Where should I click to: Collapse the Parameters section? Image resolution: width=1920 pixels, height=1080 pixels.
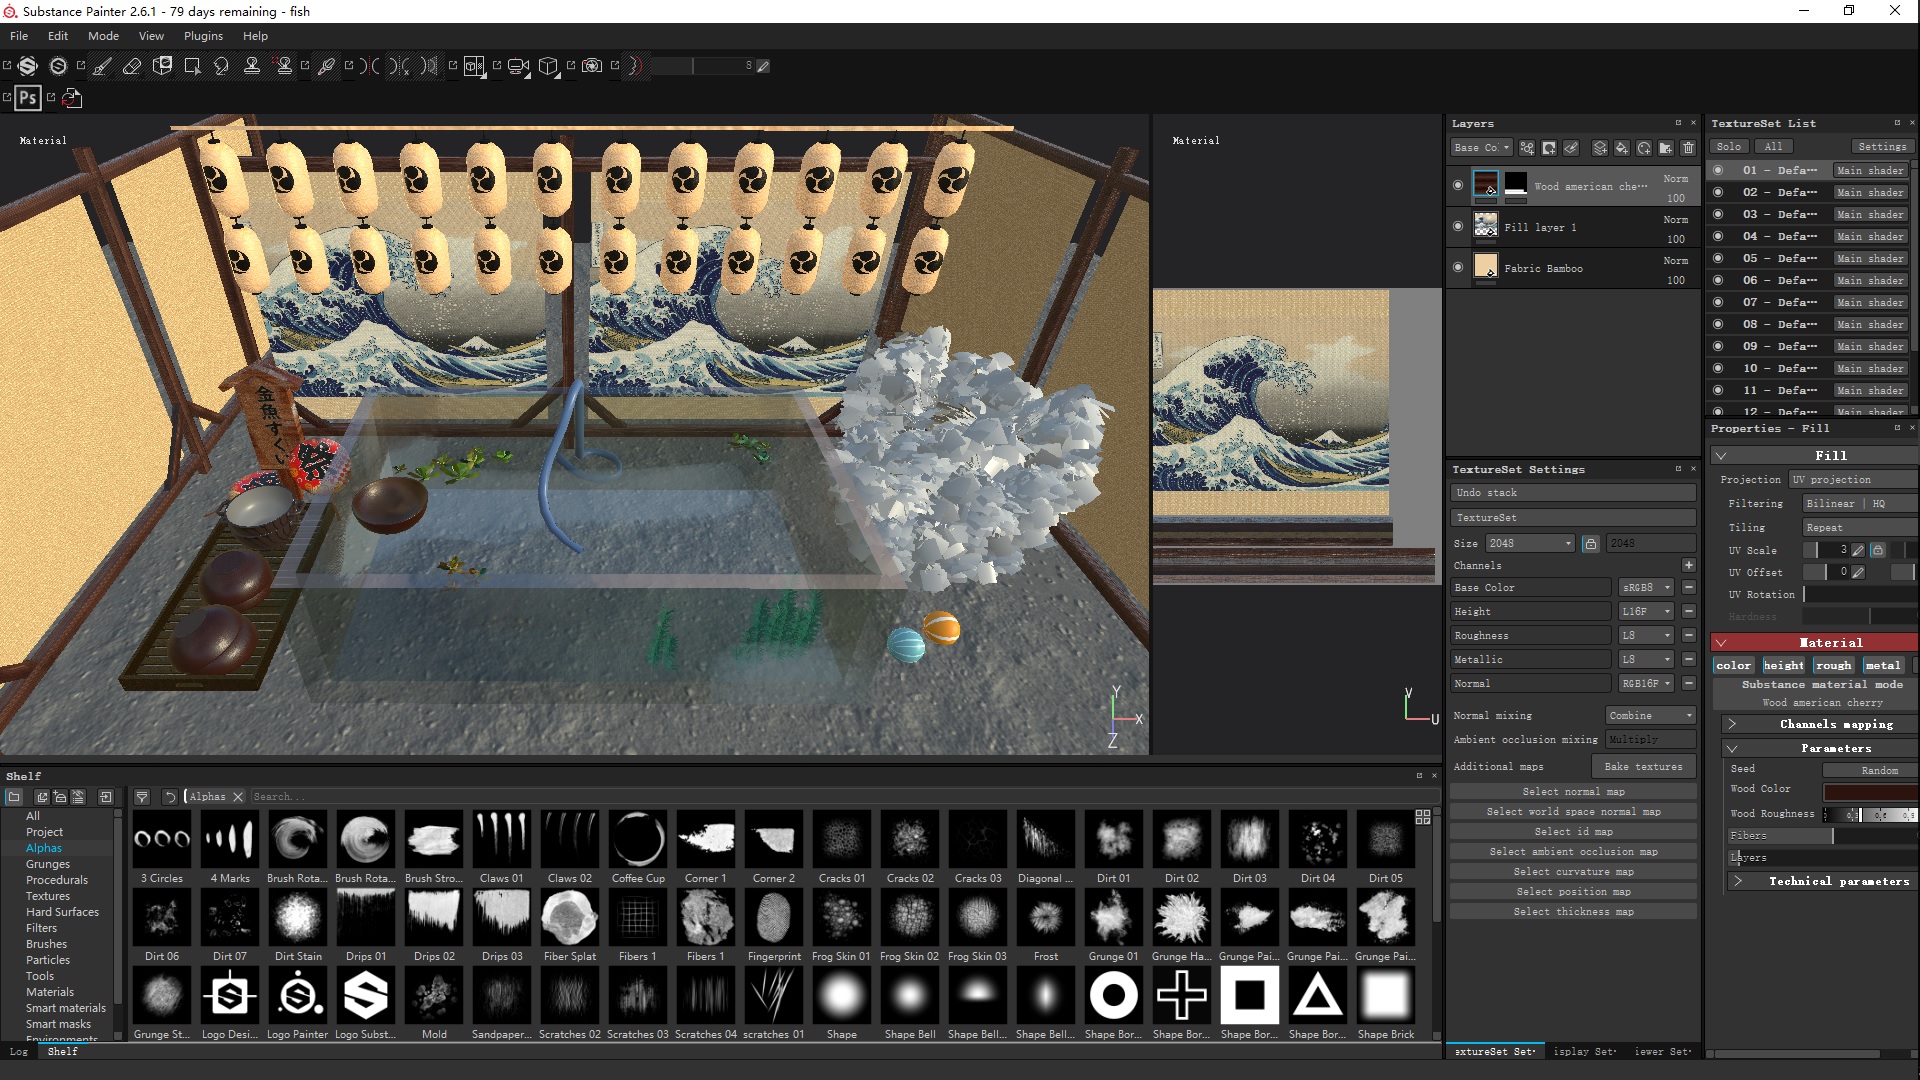[1819, 748]
